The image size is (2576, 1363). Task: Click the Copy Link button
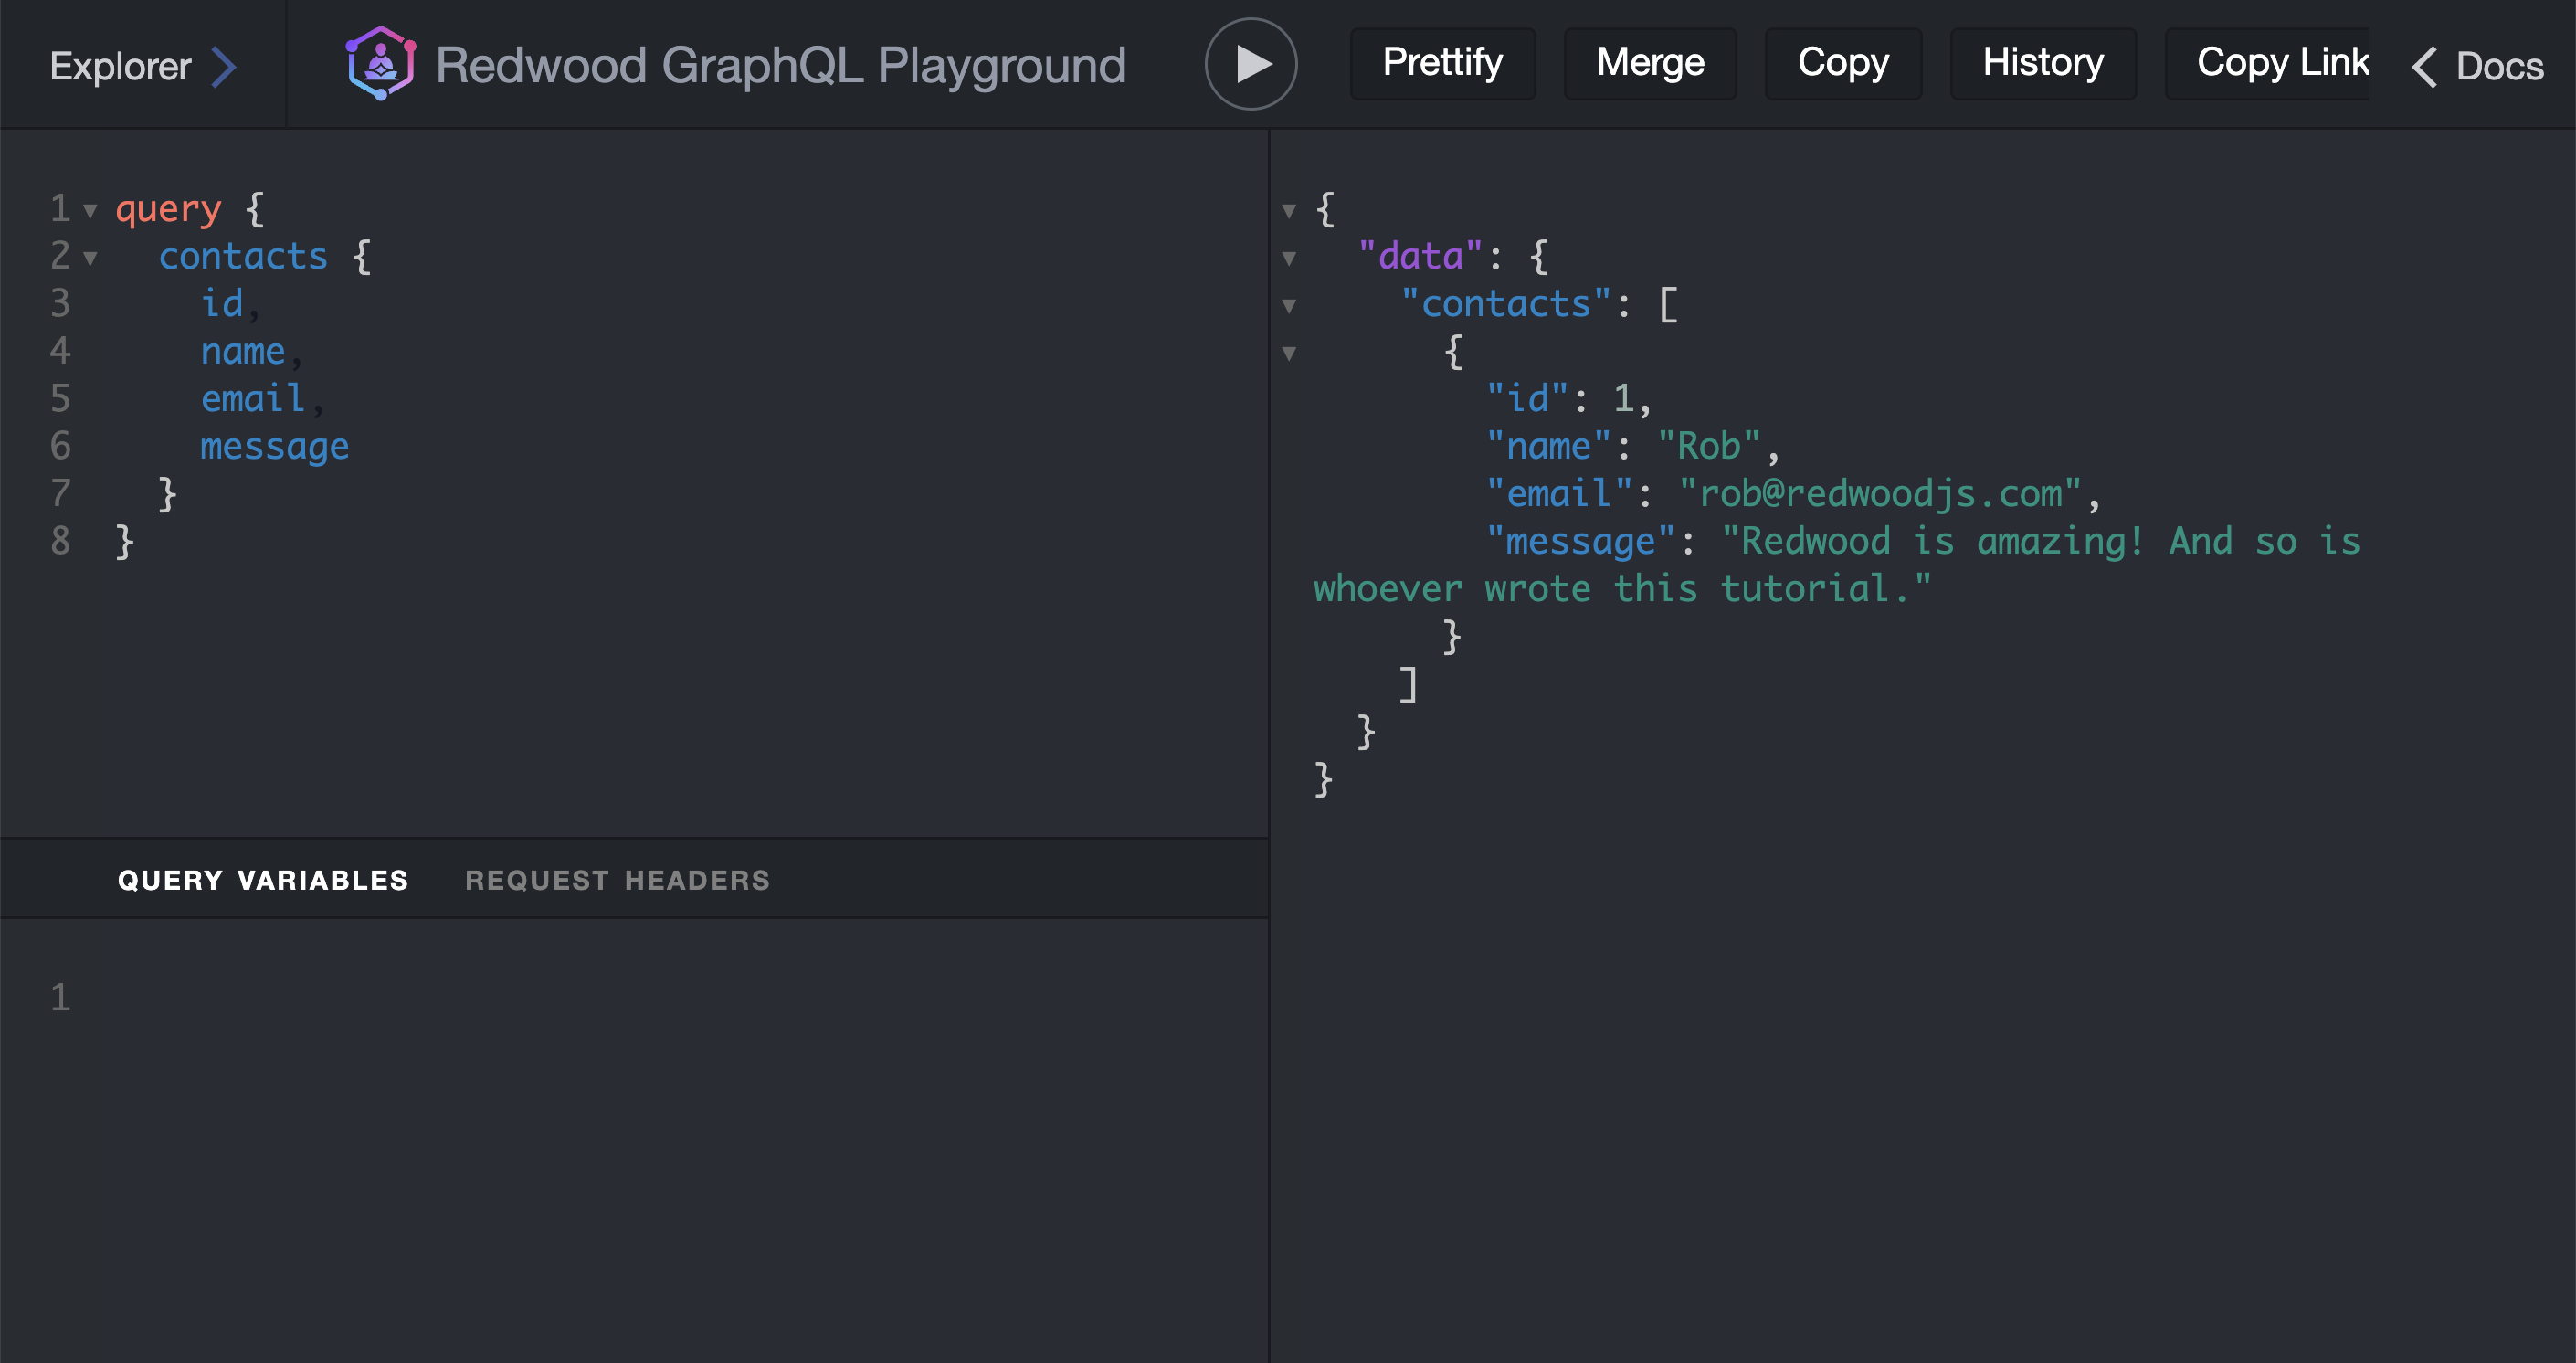pos(2267,63)
